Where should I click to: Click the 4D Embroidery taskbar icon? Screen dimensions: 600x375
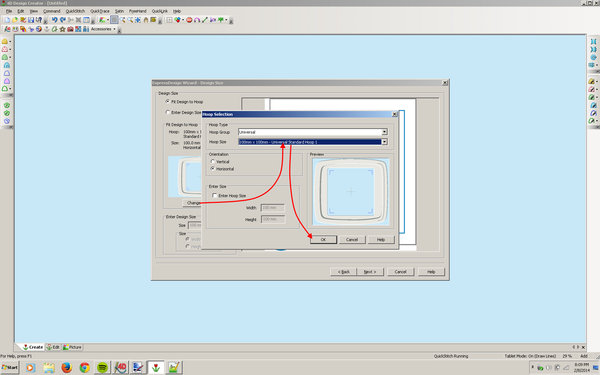point(120,367)
